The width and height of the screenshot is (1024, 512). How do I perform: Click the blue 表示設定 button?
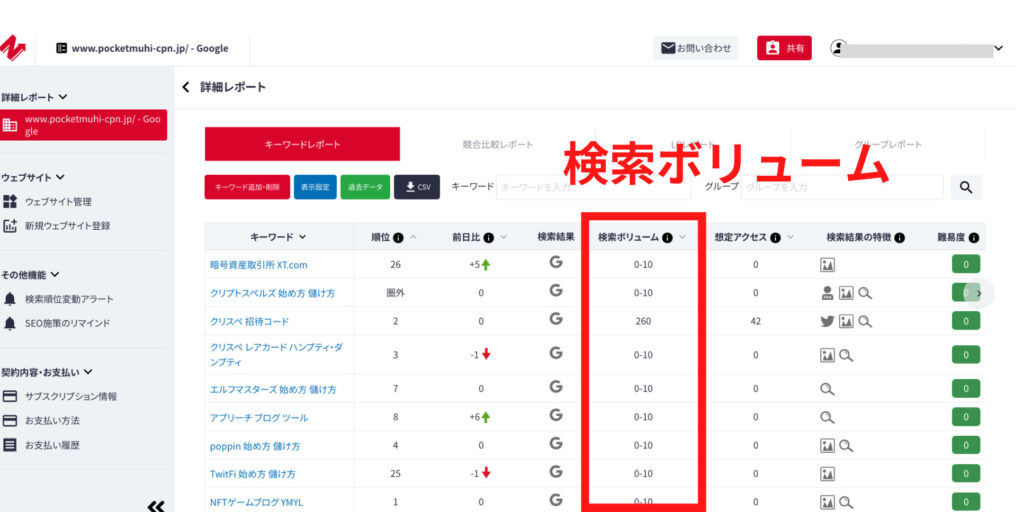pos(315,187)
